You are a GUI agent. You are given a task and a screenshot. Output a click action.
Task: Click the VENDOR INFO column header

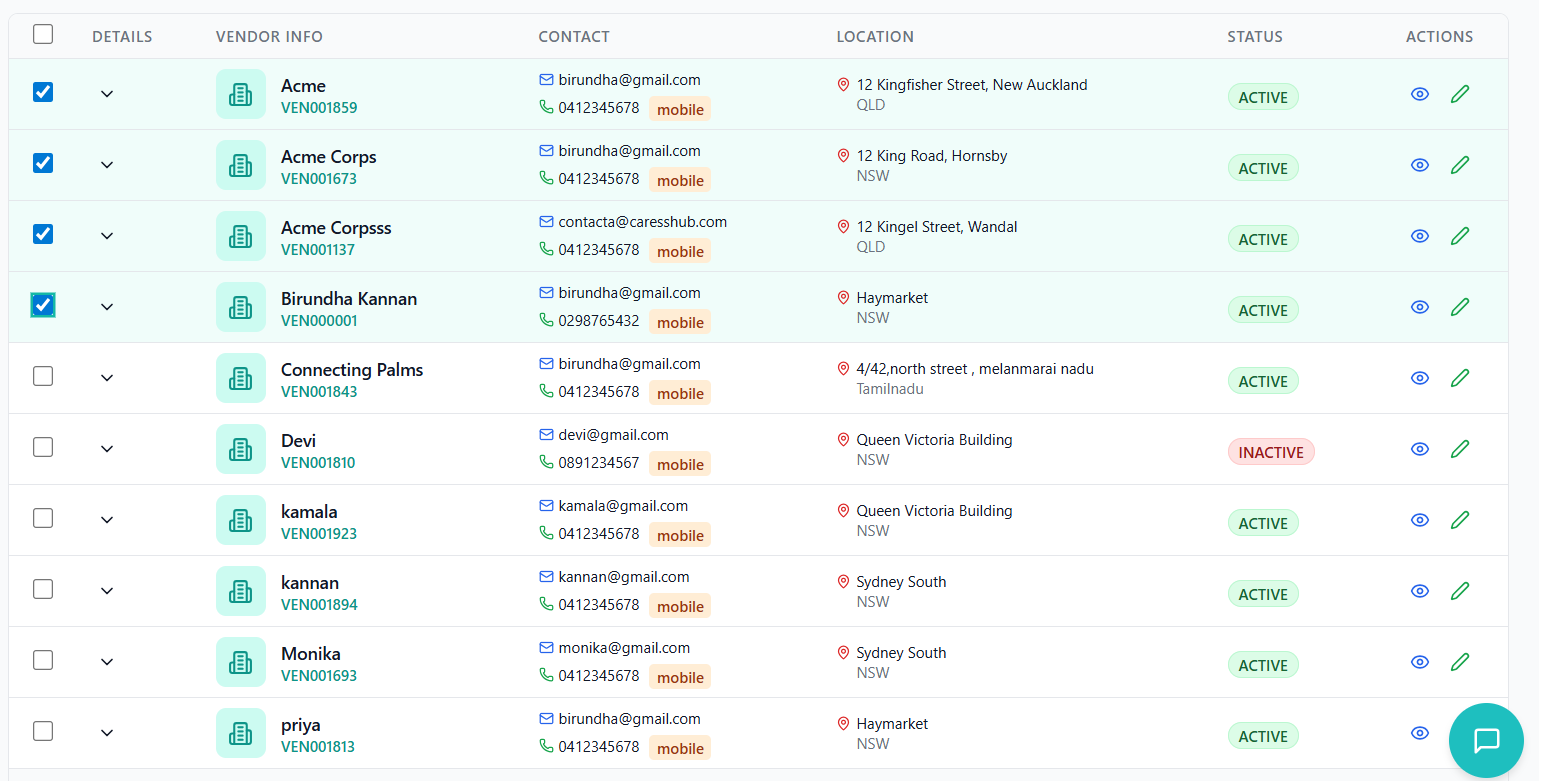pos(269,36)
